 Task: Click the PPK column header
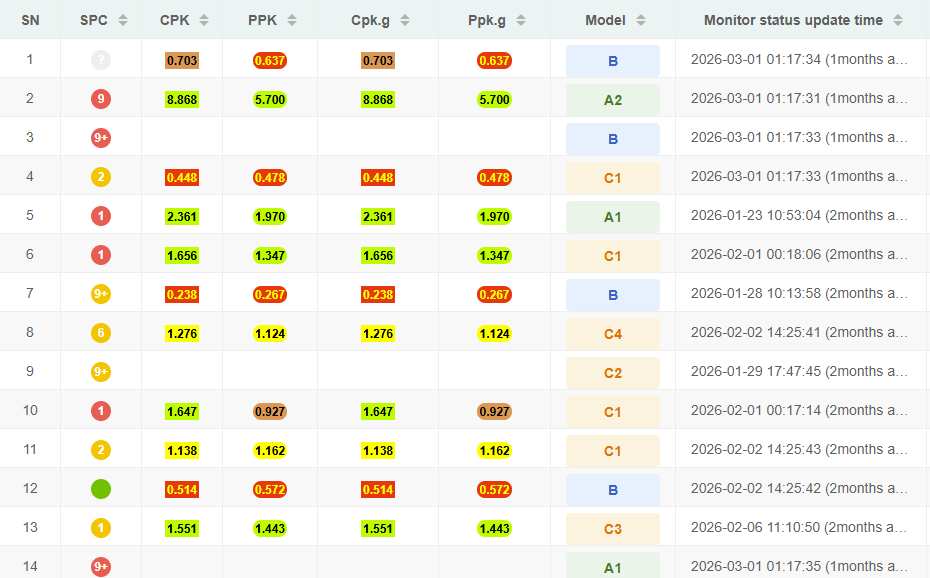[262, 20]
